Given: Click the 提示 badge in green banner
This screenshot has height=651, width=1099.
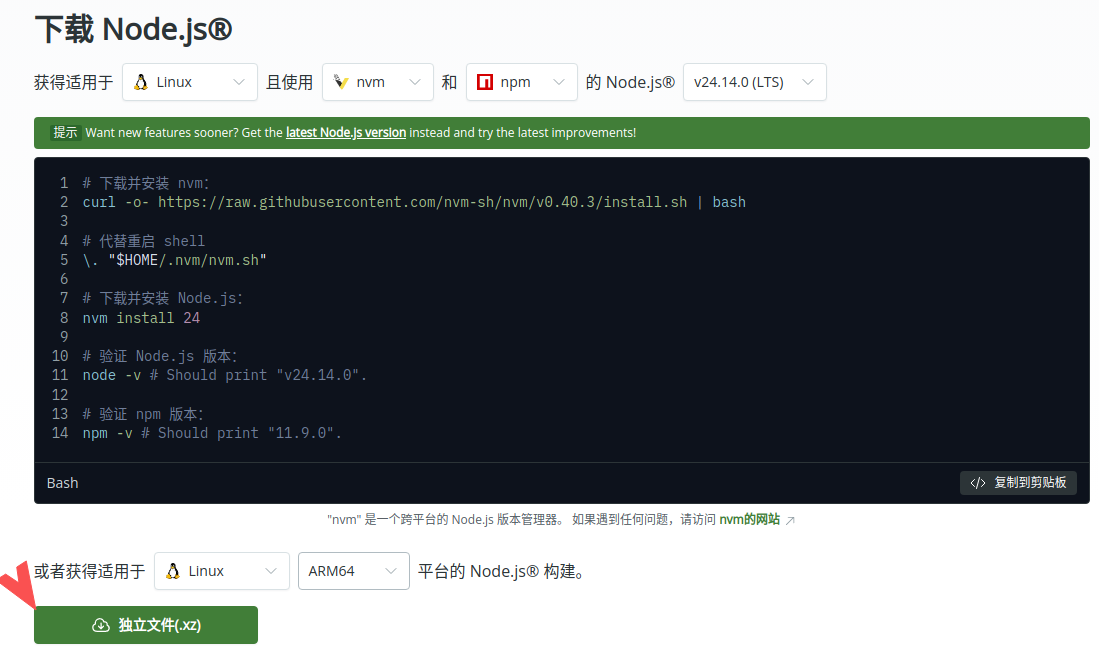Looking at the screenshot, I should [x=65, y=132].
